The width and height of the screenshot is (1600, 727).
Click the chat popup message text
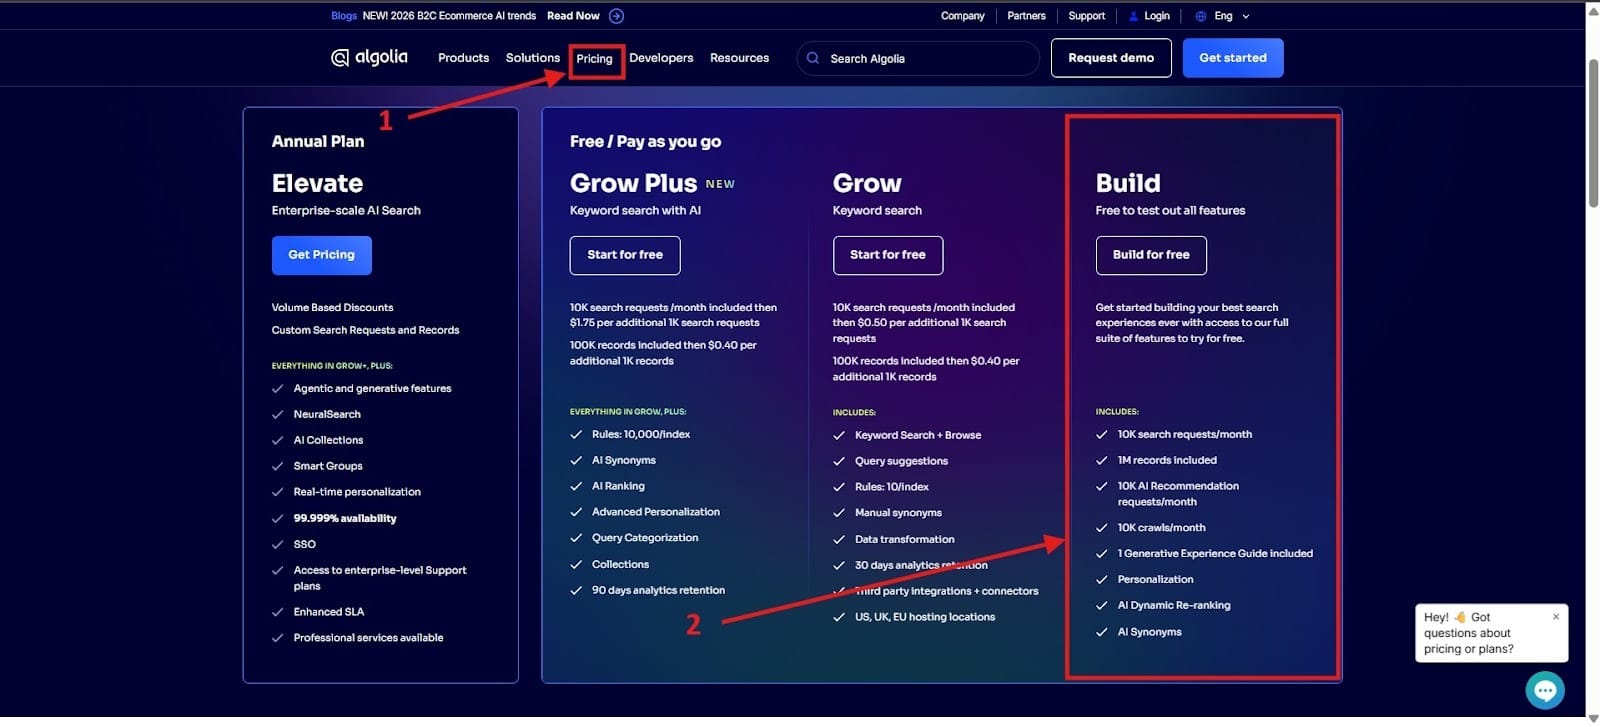tap(1468, 633)
